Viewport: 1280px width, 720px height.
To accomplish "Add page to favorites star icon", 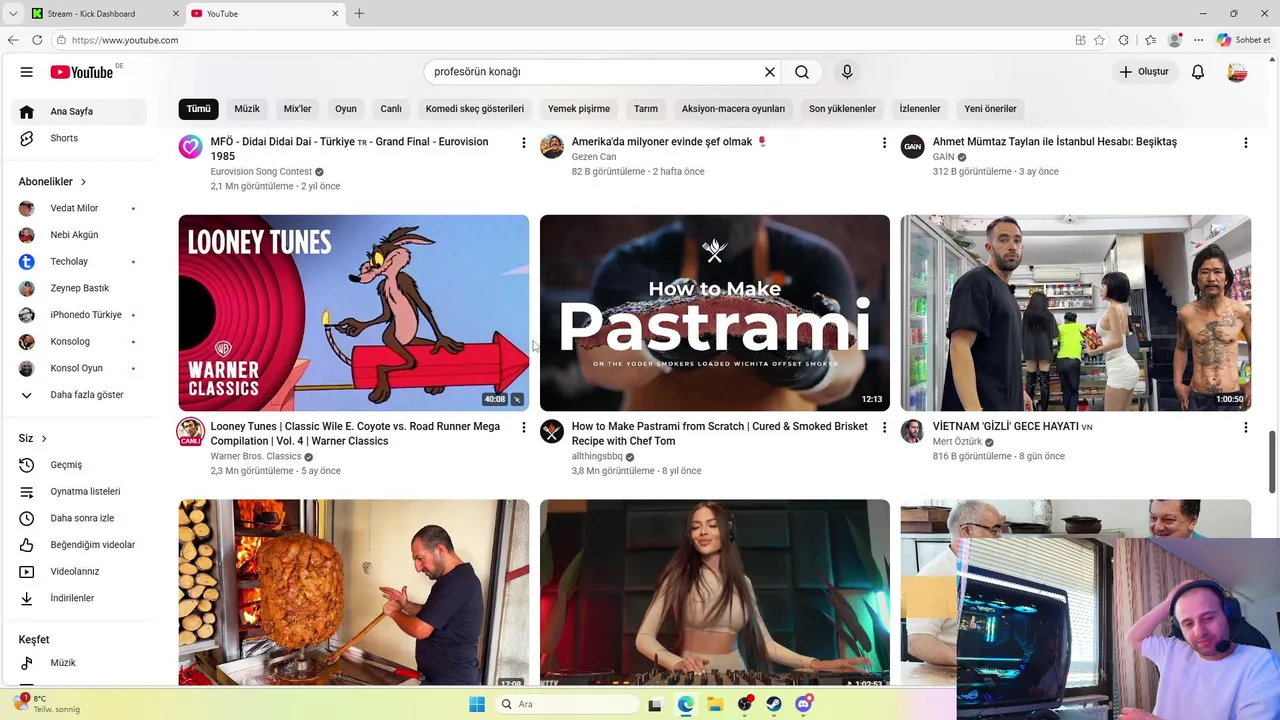I will [x=1099, y=40].
